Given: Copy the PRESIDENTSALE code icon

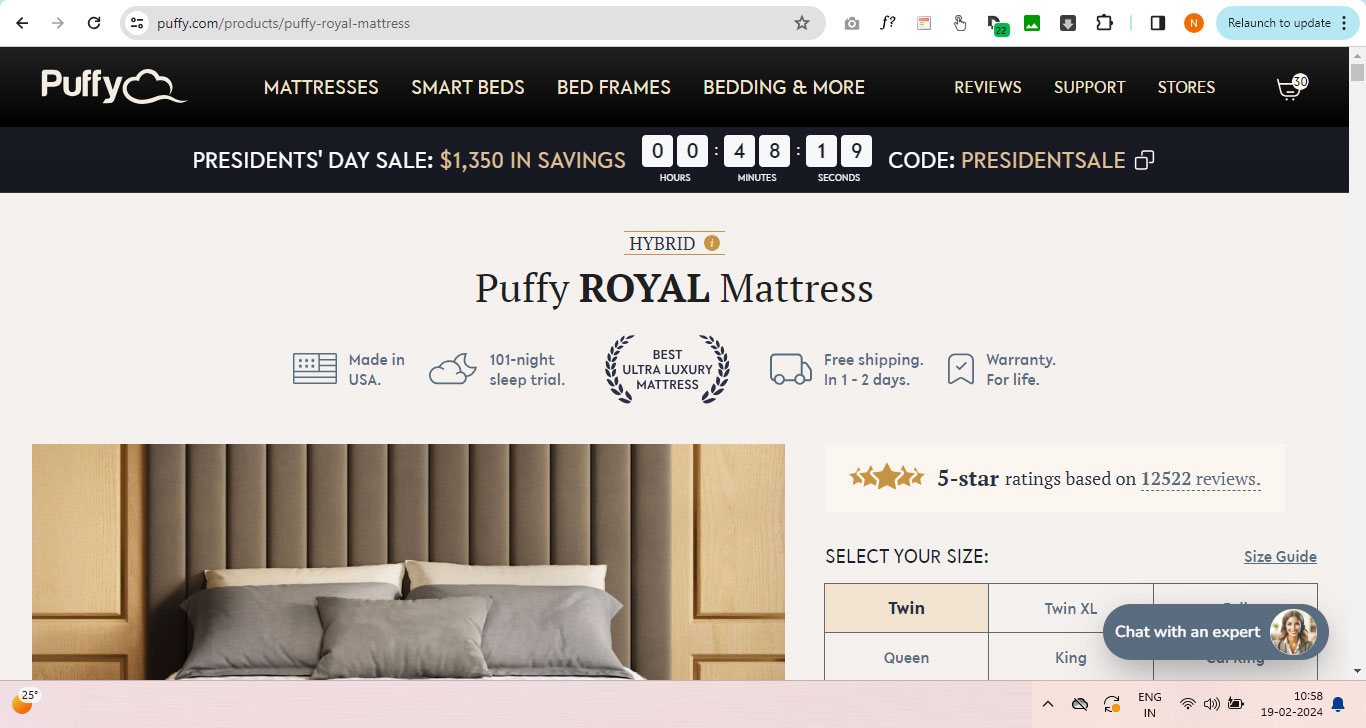Looking at the screenshot, I should (1145, 160).
